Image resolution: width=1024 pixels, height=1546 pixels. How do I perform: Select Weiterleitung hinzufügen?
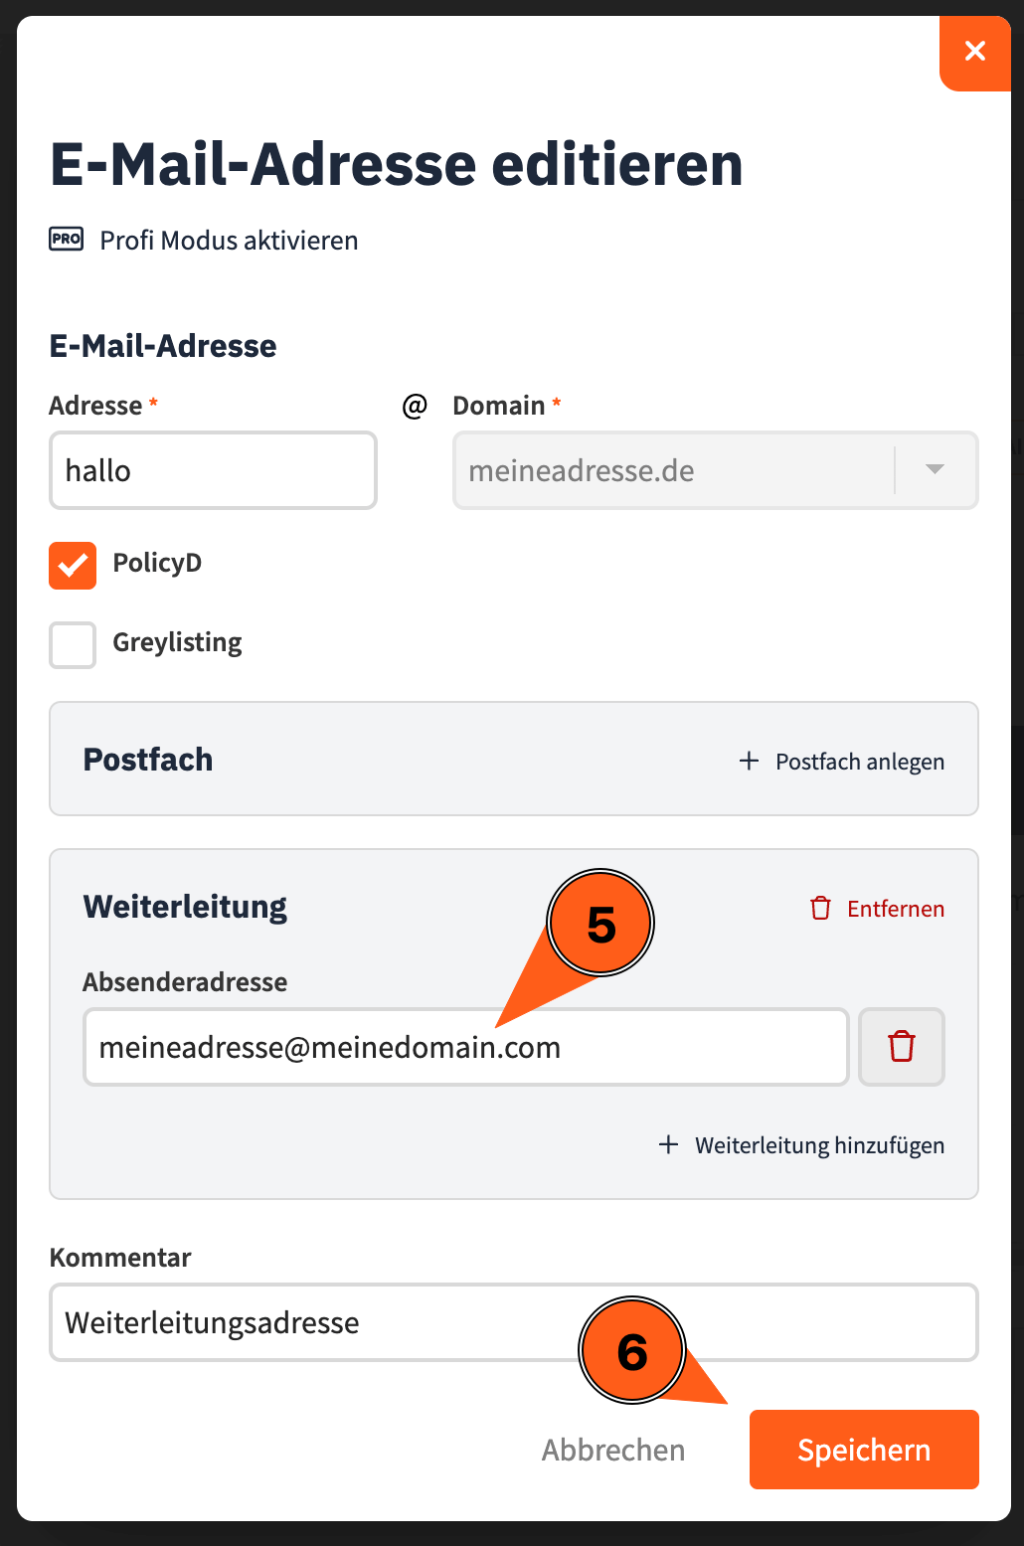point(820,1145)
